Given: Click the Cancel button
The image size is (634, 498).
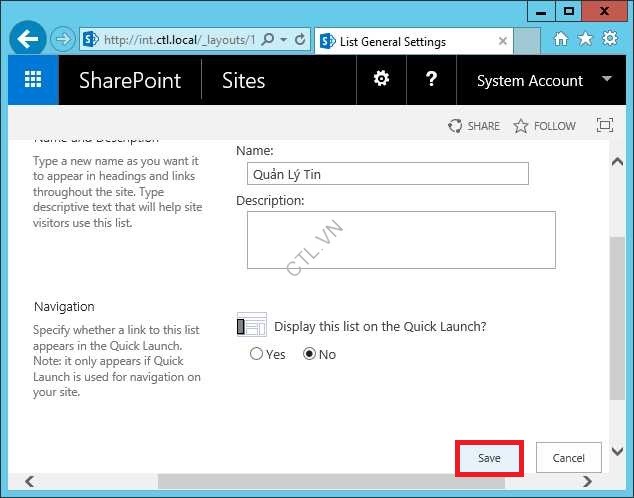Looking at the screenshot, I should (x=568, y=458).
